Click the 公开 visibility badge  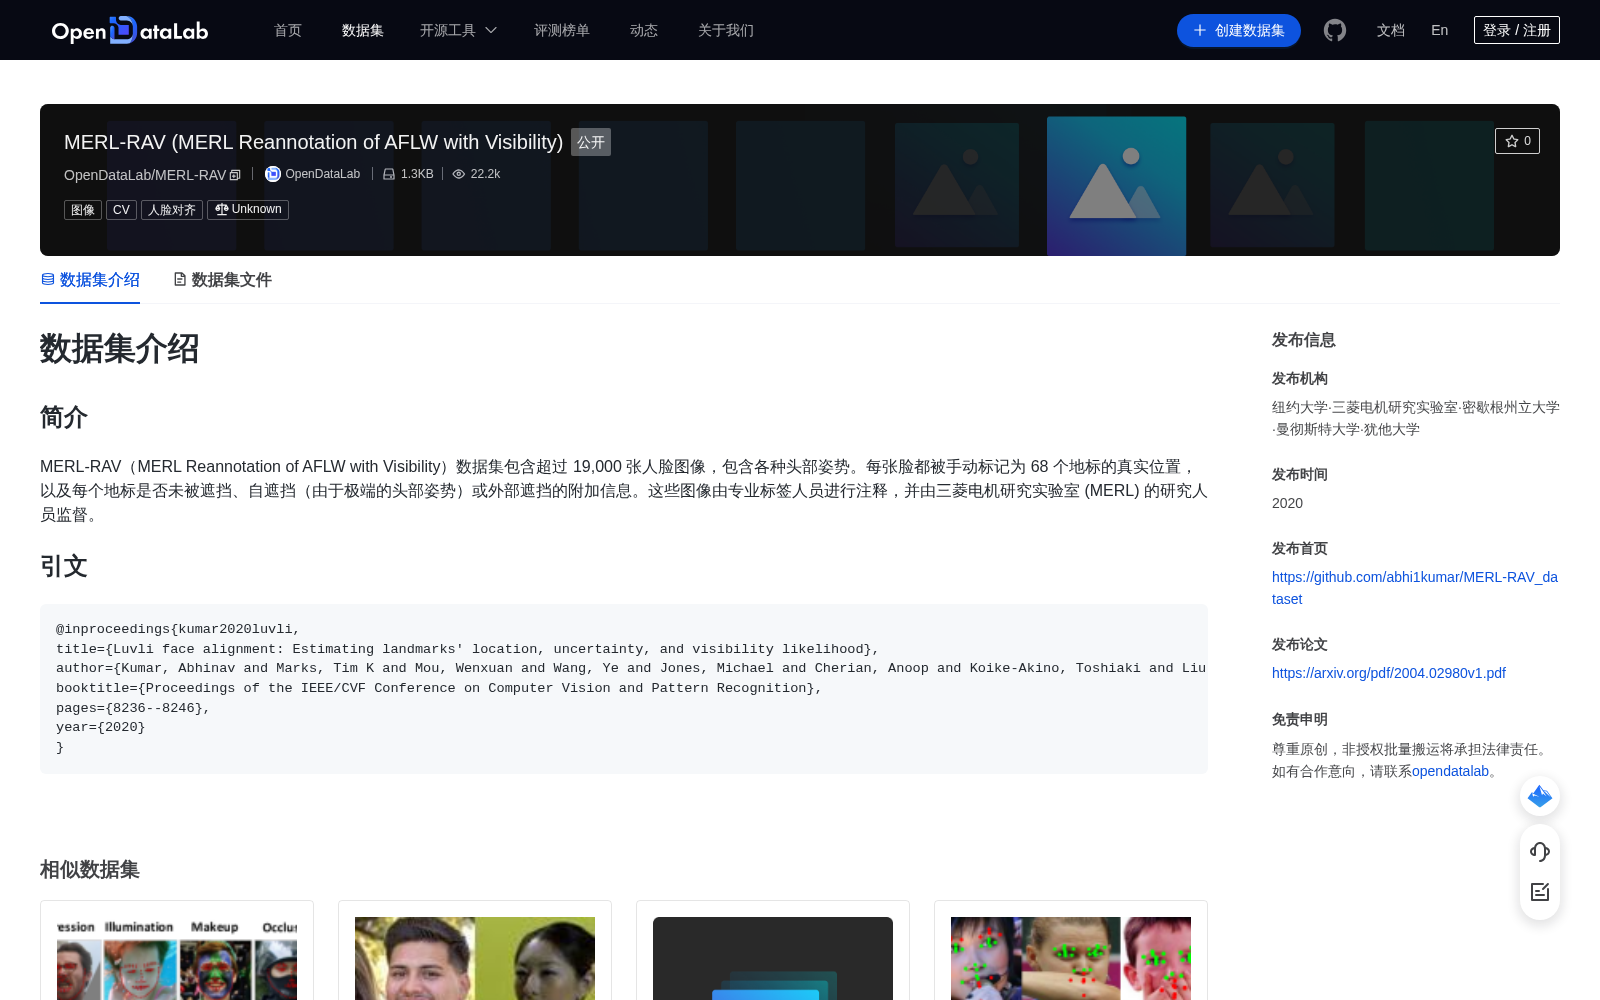click(x=591, y=142)
